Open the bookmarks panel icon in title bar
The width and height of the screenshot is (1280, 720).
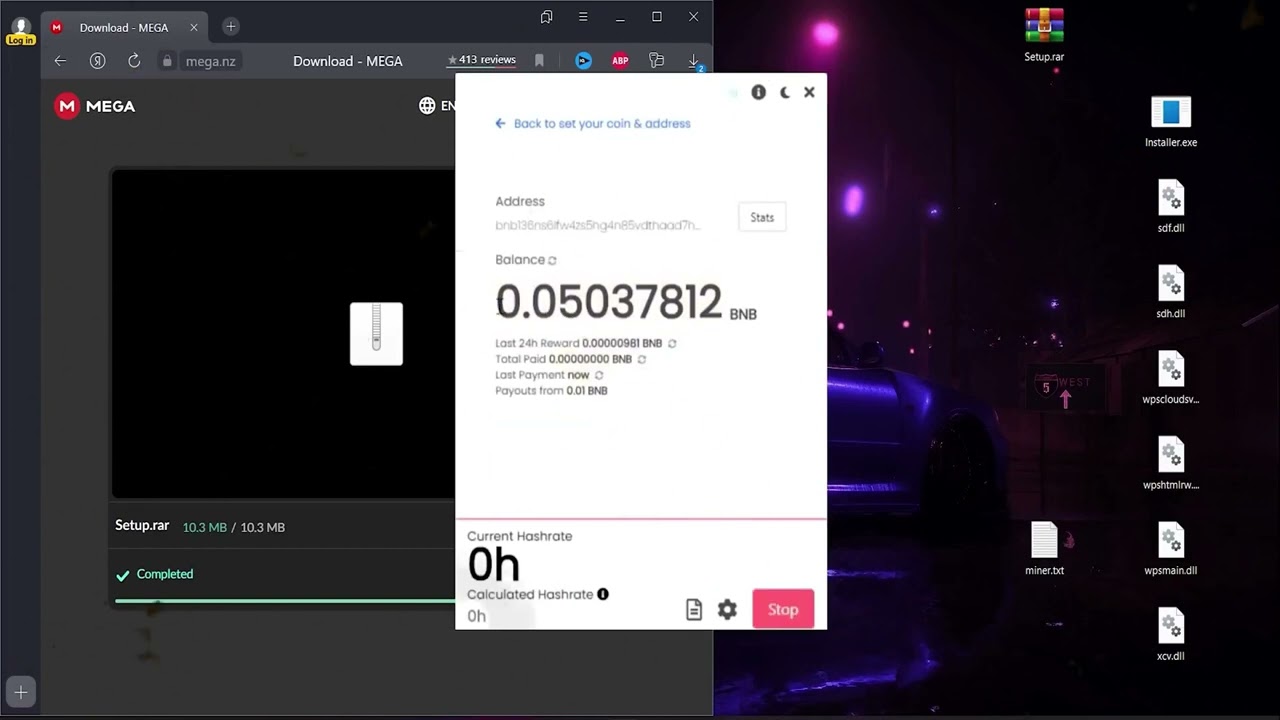(546, 17)
